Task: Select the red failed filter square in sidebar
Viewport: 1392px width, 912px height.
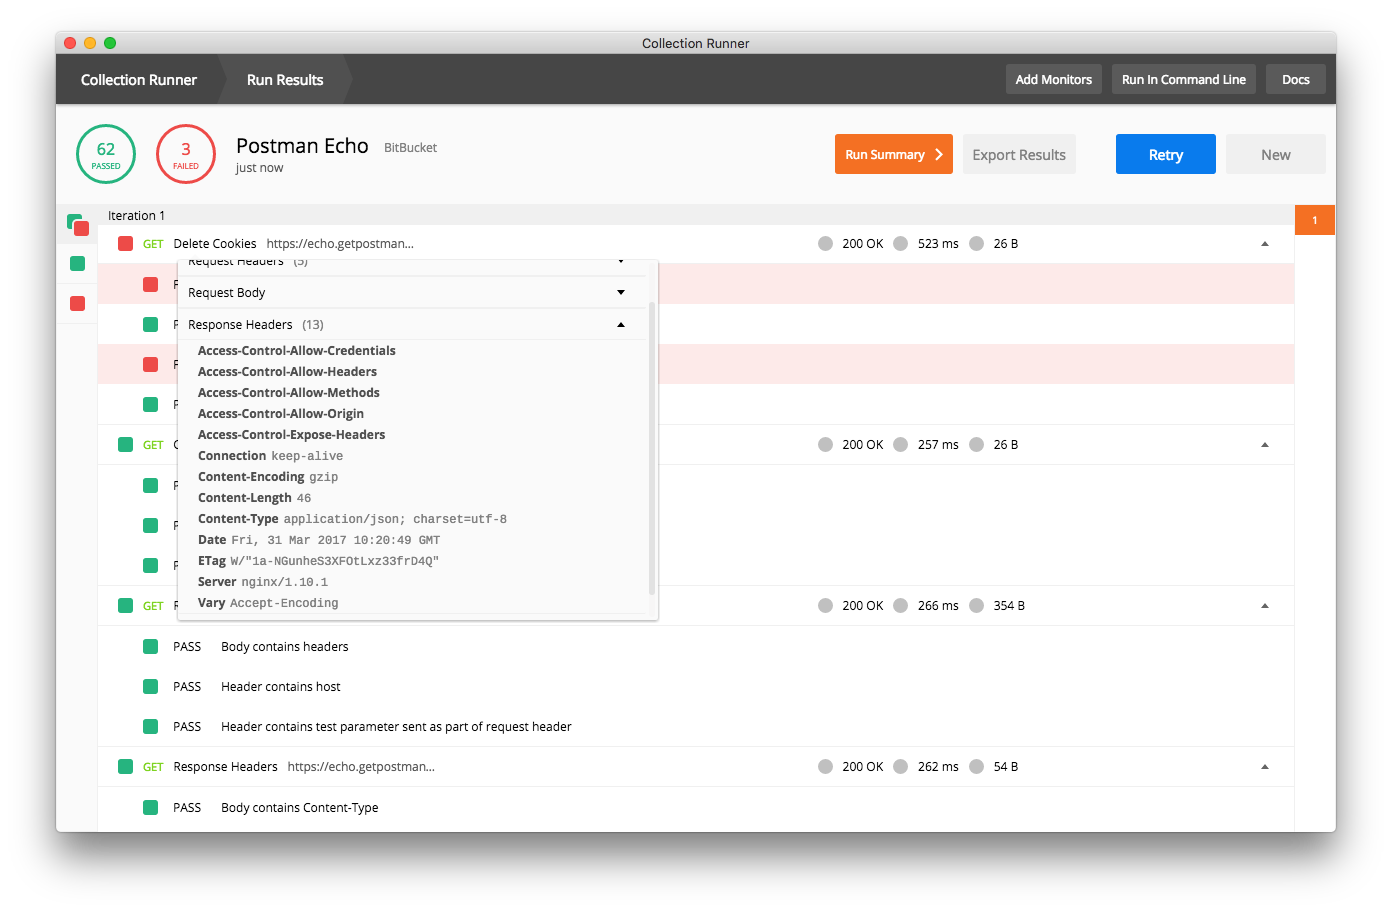Action: tap(77, 304)
